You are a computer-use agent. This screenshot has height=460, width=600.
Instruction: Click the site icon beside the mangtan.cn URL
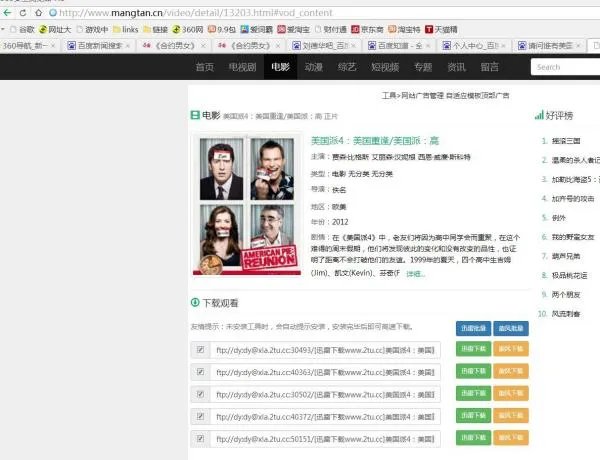click(x=53, y=13)
